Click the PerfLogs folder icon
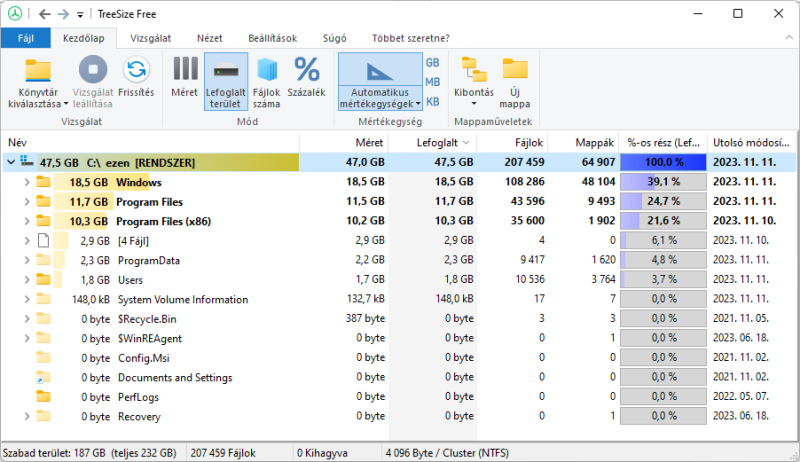This screenshot has width=800, height=462. coord(43,396)
